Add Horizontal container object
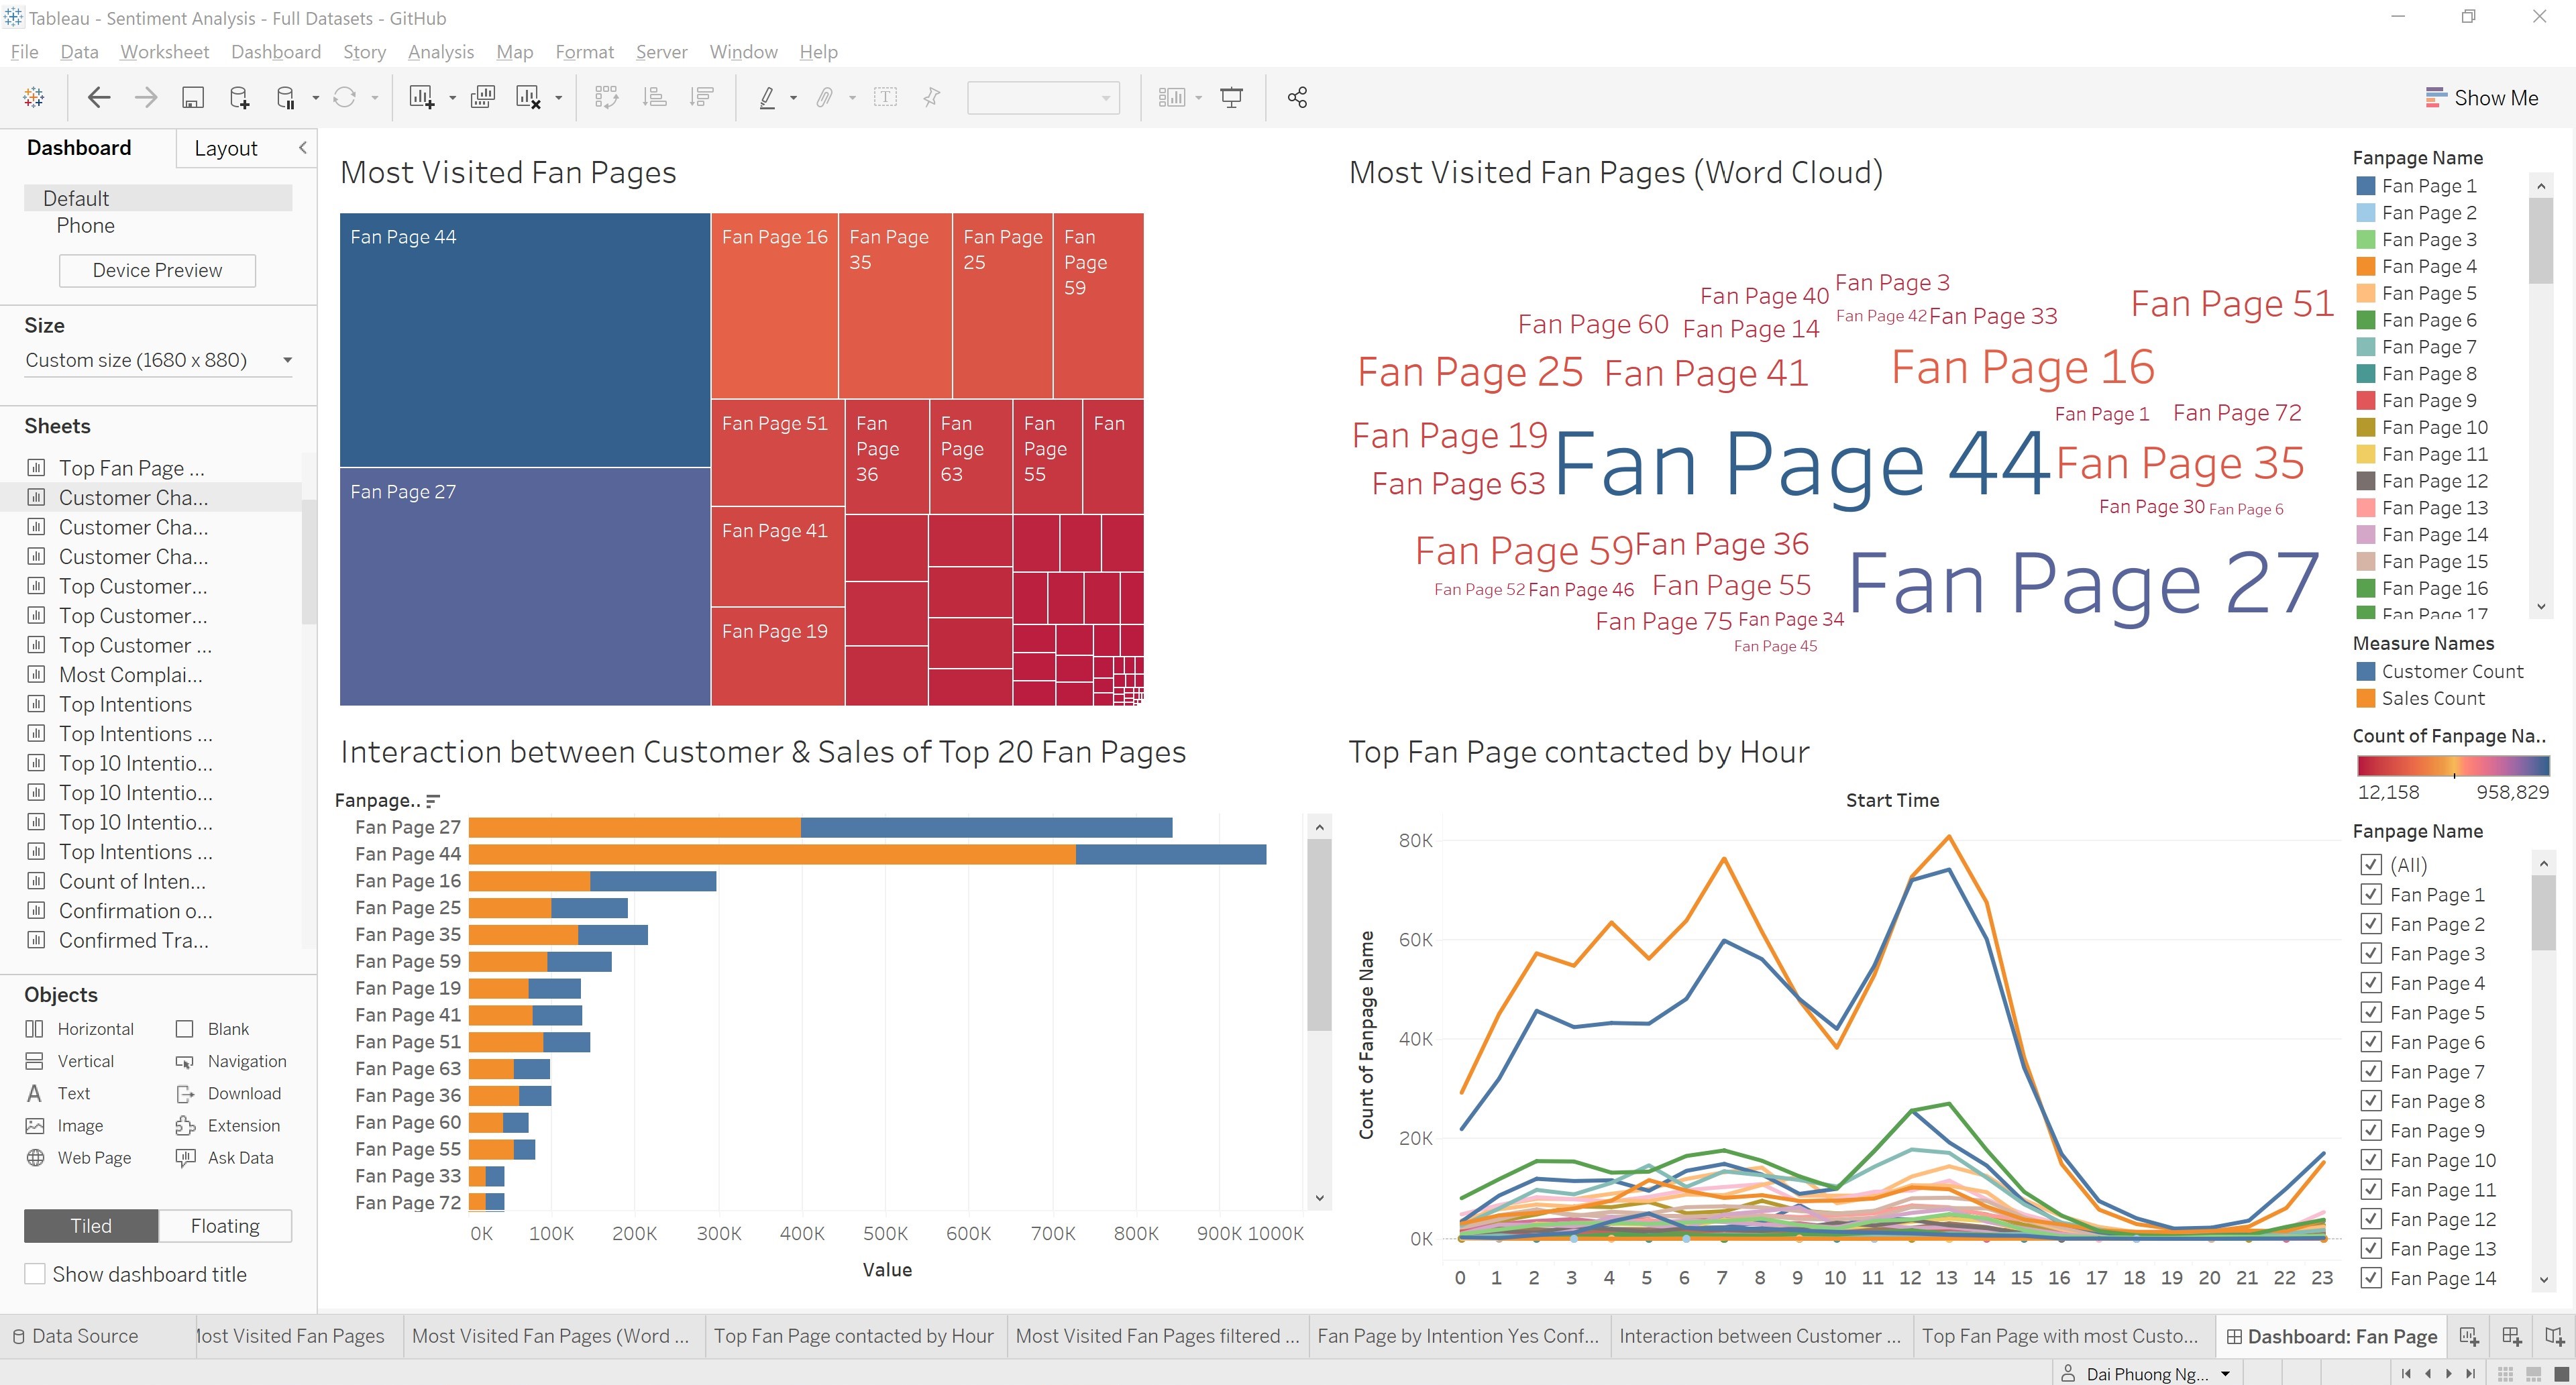2576x1385 pixels. tap(79, 1029)
